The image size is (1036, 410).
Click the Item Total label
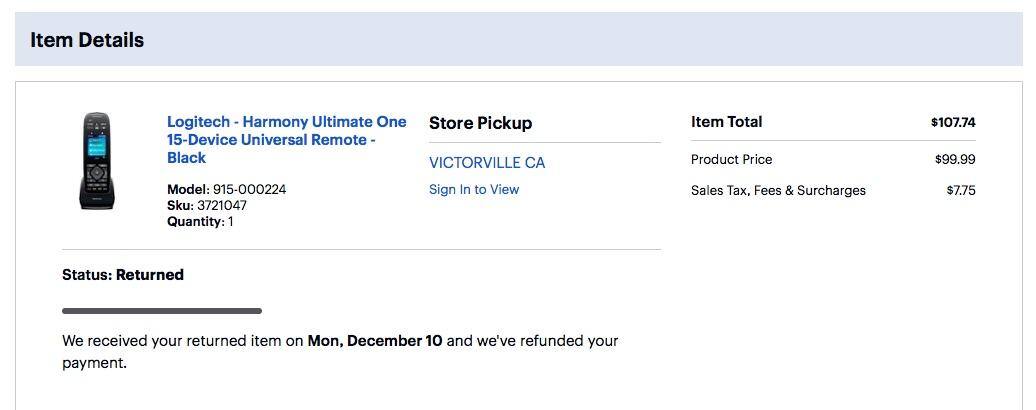(726, 122)
